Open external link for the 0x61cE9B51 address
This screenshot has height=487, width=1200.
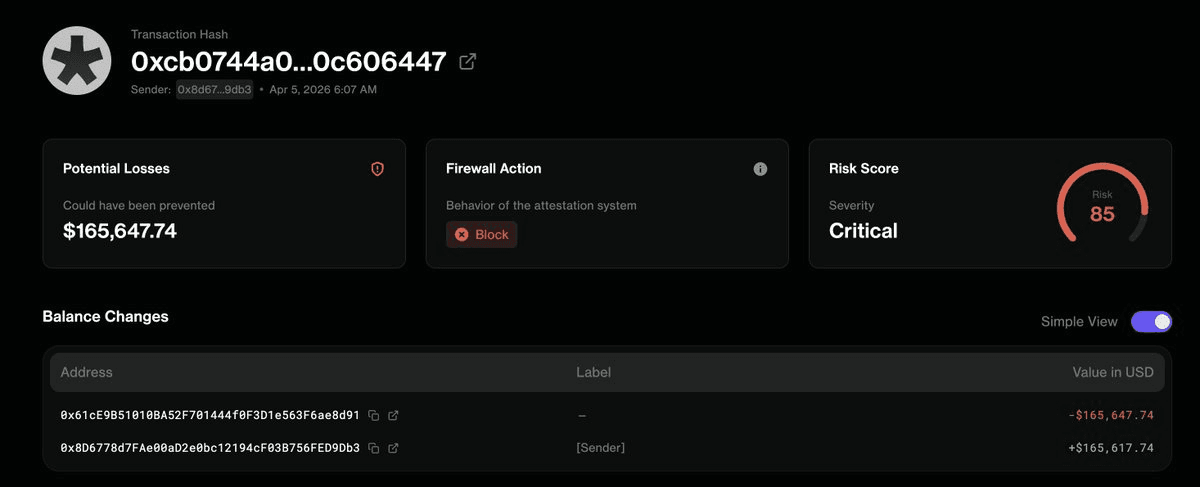point(393,415)
